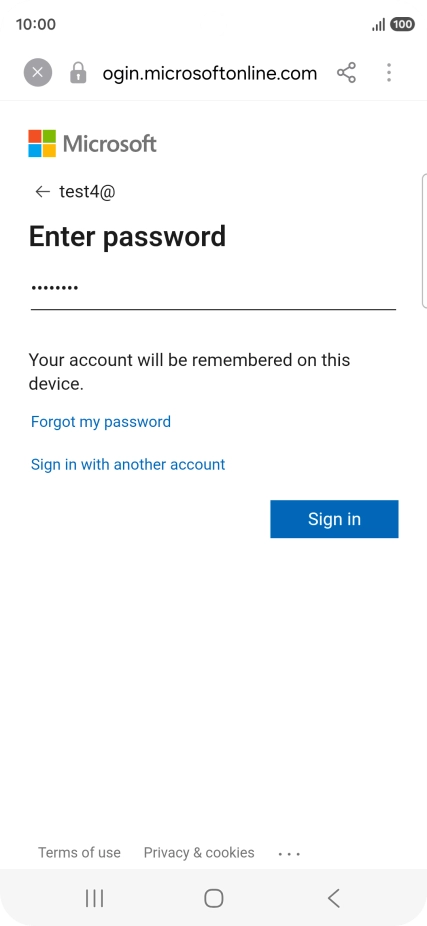Tap the signal strength status icon
Image resolution: width=427 pixels, height=926 pixels.
pyautogui.click(x=379, y=25)
